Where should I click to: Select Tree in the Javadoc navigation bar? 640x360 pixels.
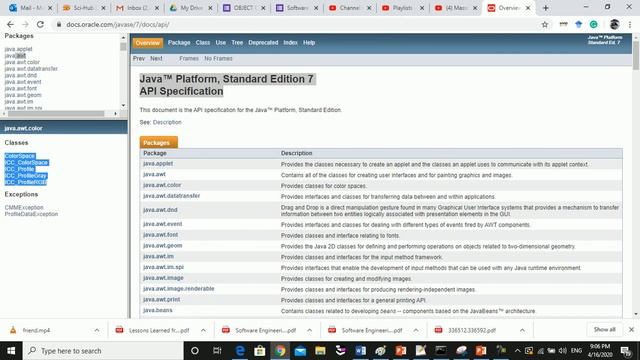tap(237, 42)
